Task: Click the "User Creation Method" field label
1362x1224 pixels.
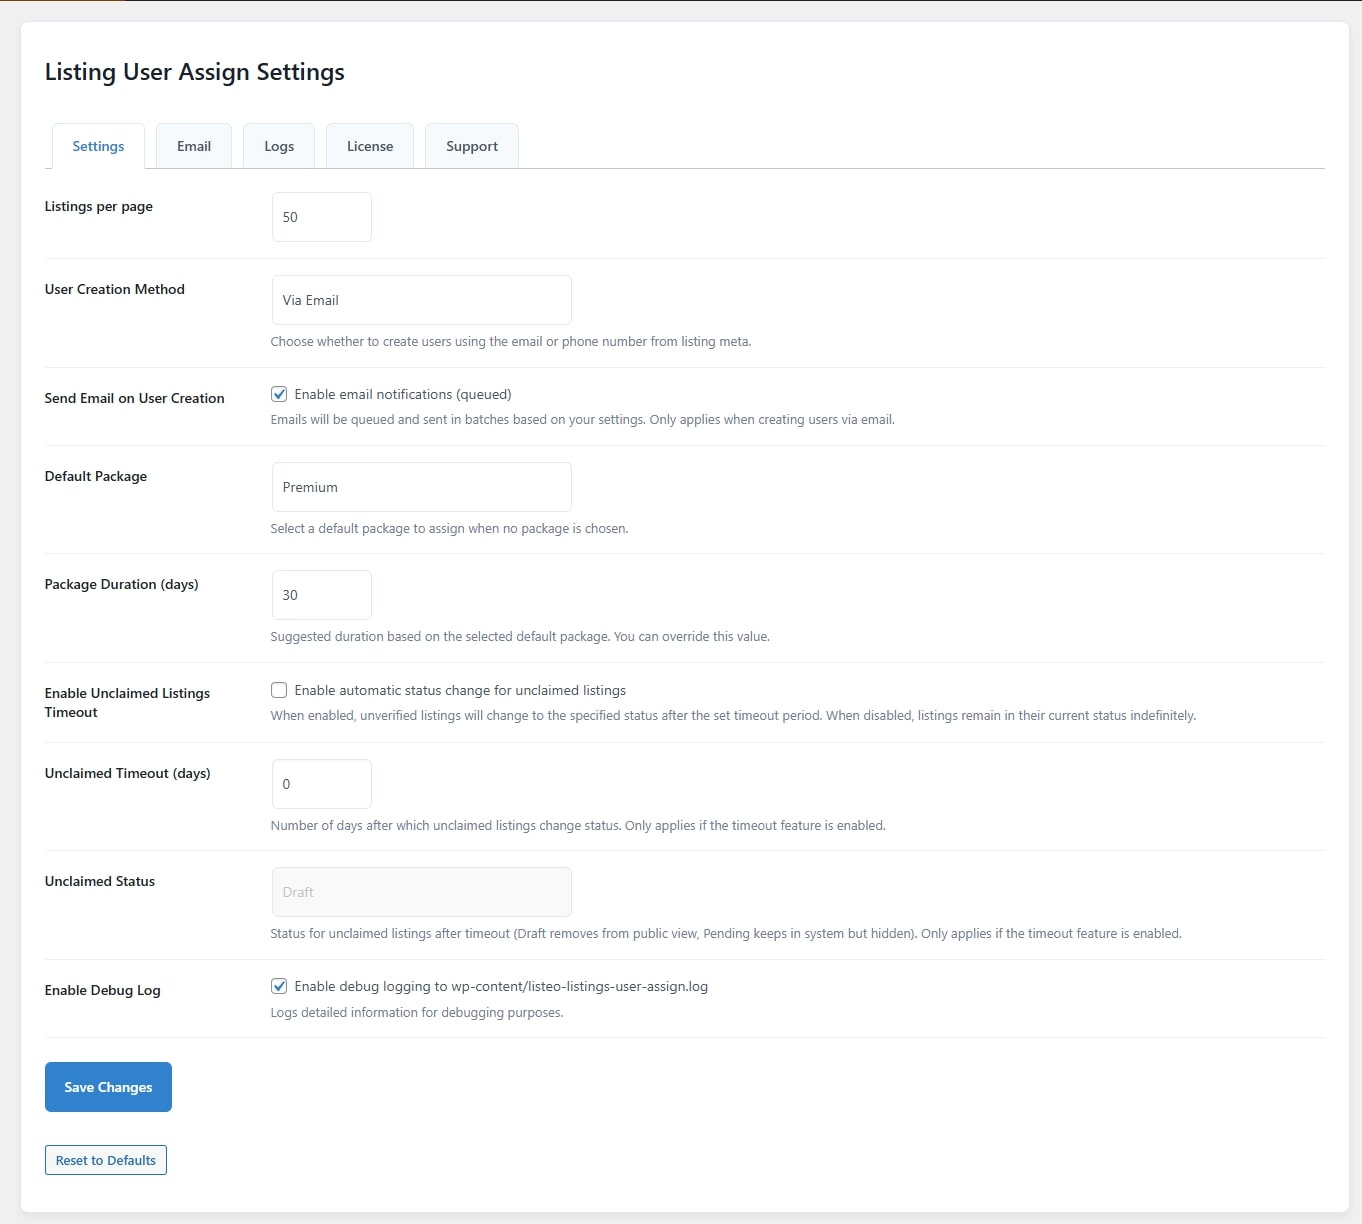Action: point(115,289)
